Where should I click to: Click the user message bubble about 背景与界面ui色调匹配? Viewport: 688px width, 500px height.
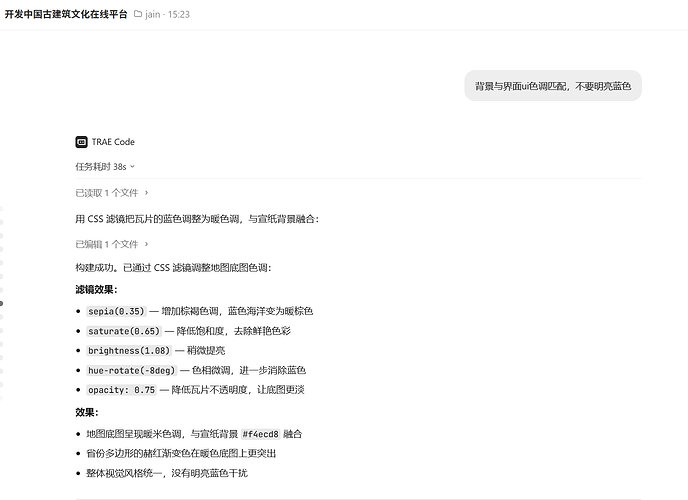[x=553, y=86]
